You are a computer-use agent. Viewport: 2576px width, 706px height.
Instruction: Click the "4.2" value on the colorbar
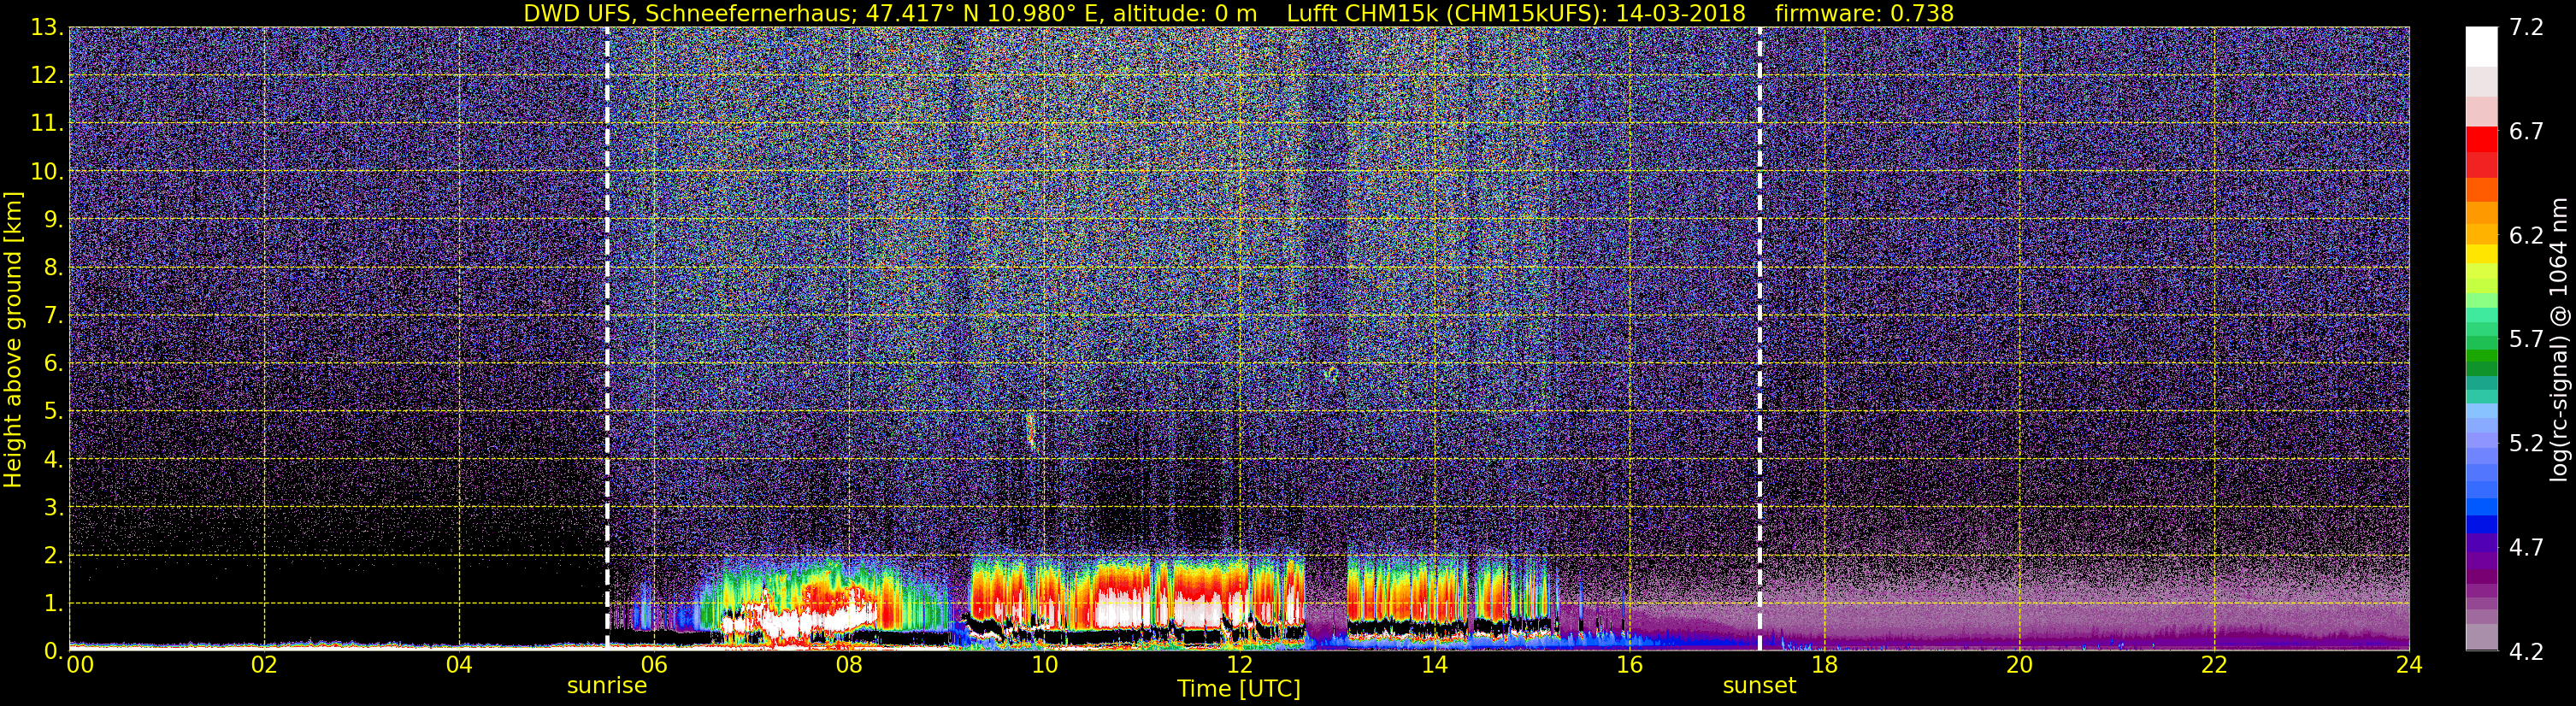click(2526, 652)
